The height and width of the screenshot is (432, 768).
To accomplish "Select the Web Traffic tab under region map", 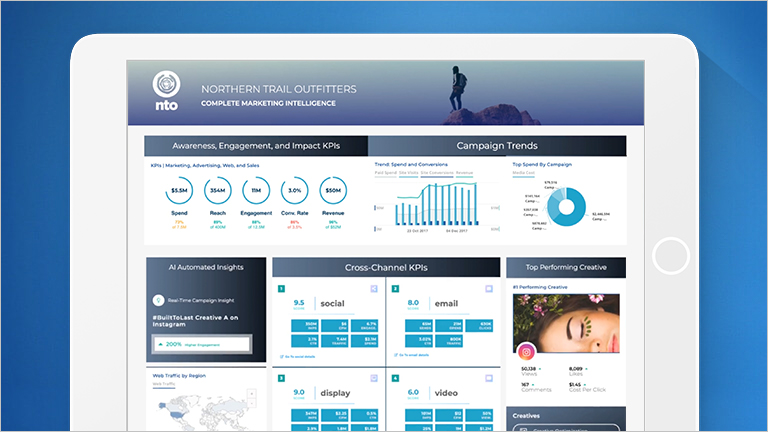I will pyautogui.click(x=164, y=384).
